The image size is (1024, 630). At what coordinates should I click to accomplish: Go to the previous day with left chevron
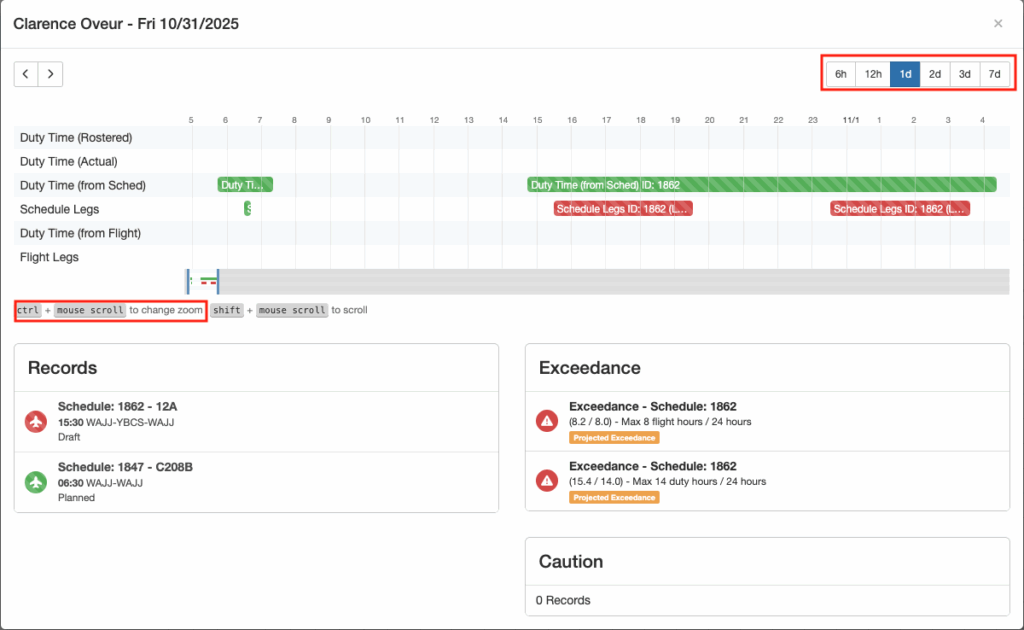point(26,73)
